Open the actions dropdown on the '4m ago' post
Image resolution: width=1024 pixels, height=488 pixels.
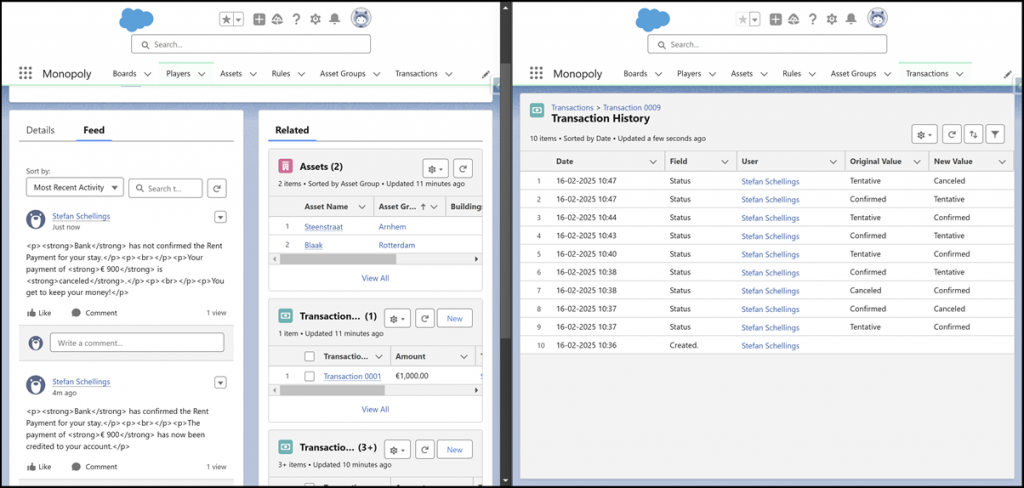221,382
